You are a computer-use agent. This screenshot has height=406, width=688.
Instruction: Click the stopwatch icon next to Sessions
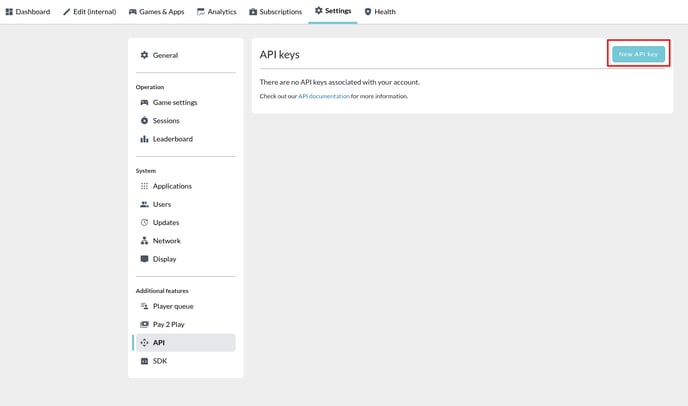pyautogui.click(x=144, y=120)
